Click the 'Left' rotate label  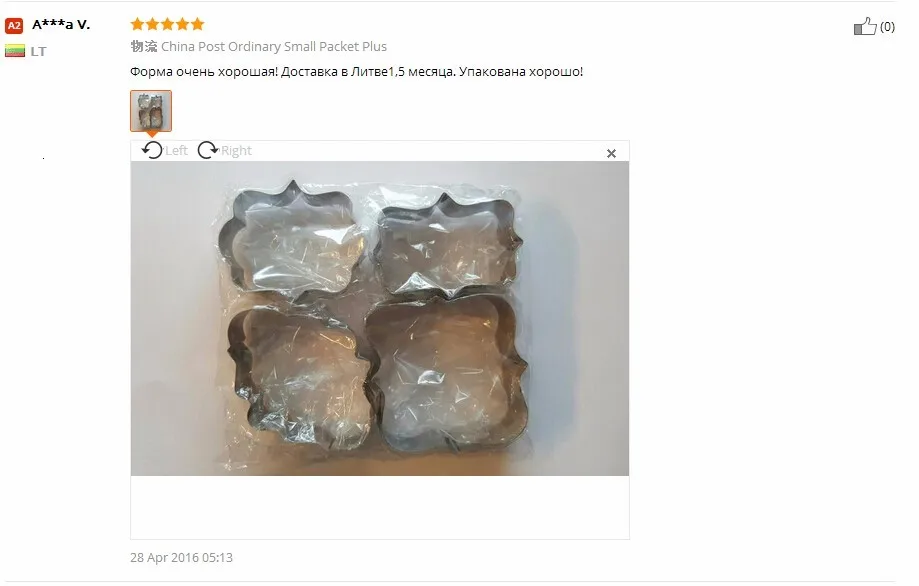click(x=176, y=151)
